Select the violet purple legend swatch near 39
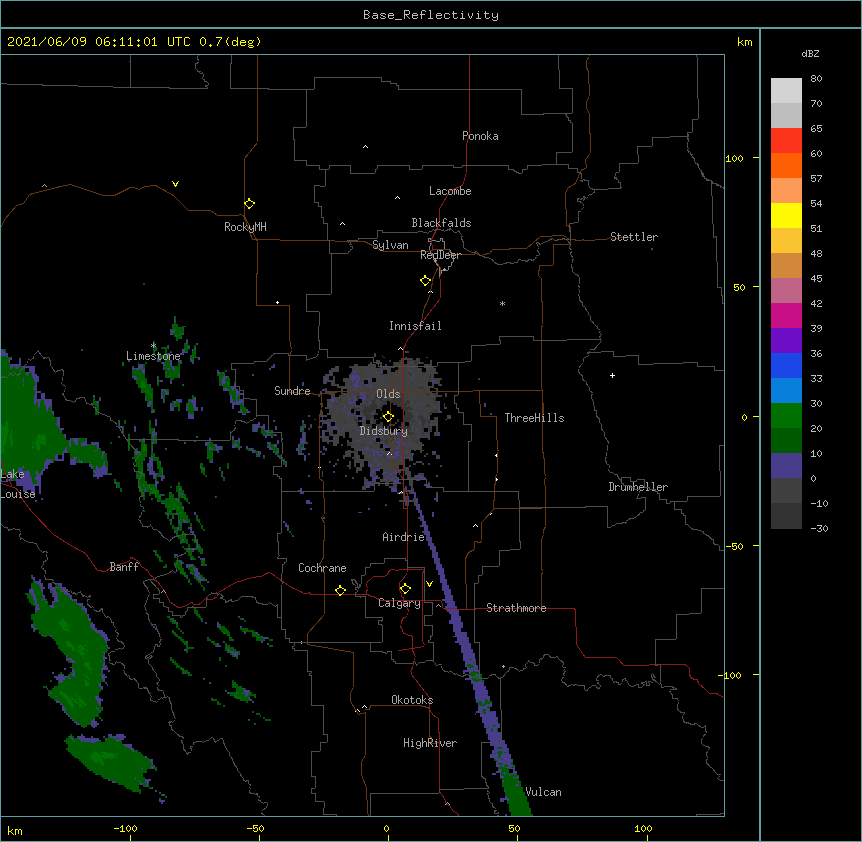Screen dimensions: 862x842 [786, 341]
